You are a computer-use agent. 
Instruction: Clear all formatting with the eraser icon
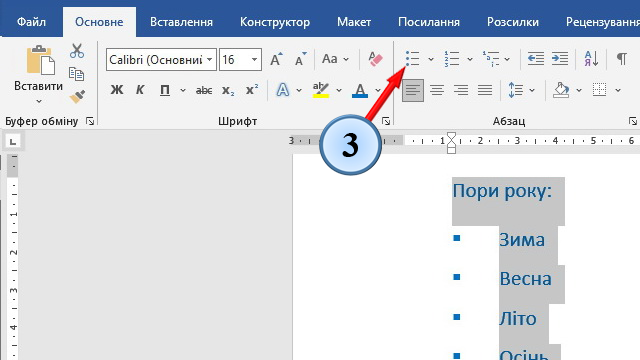(x=375, y=59)
